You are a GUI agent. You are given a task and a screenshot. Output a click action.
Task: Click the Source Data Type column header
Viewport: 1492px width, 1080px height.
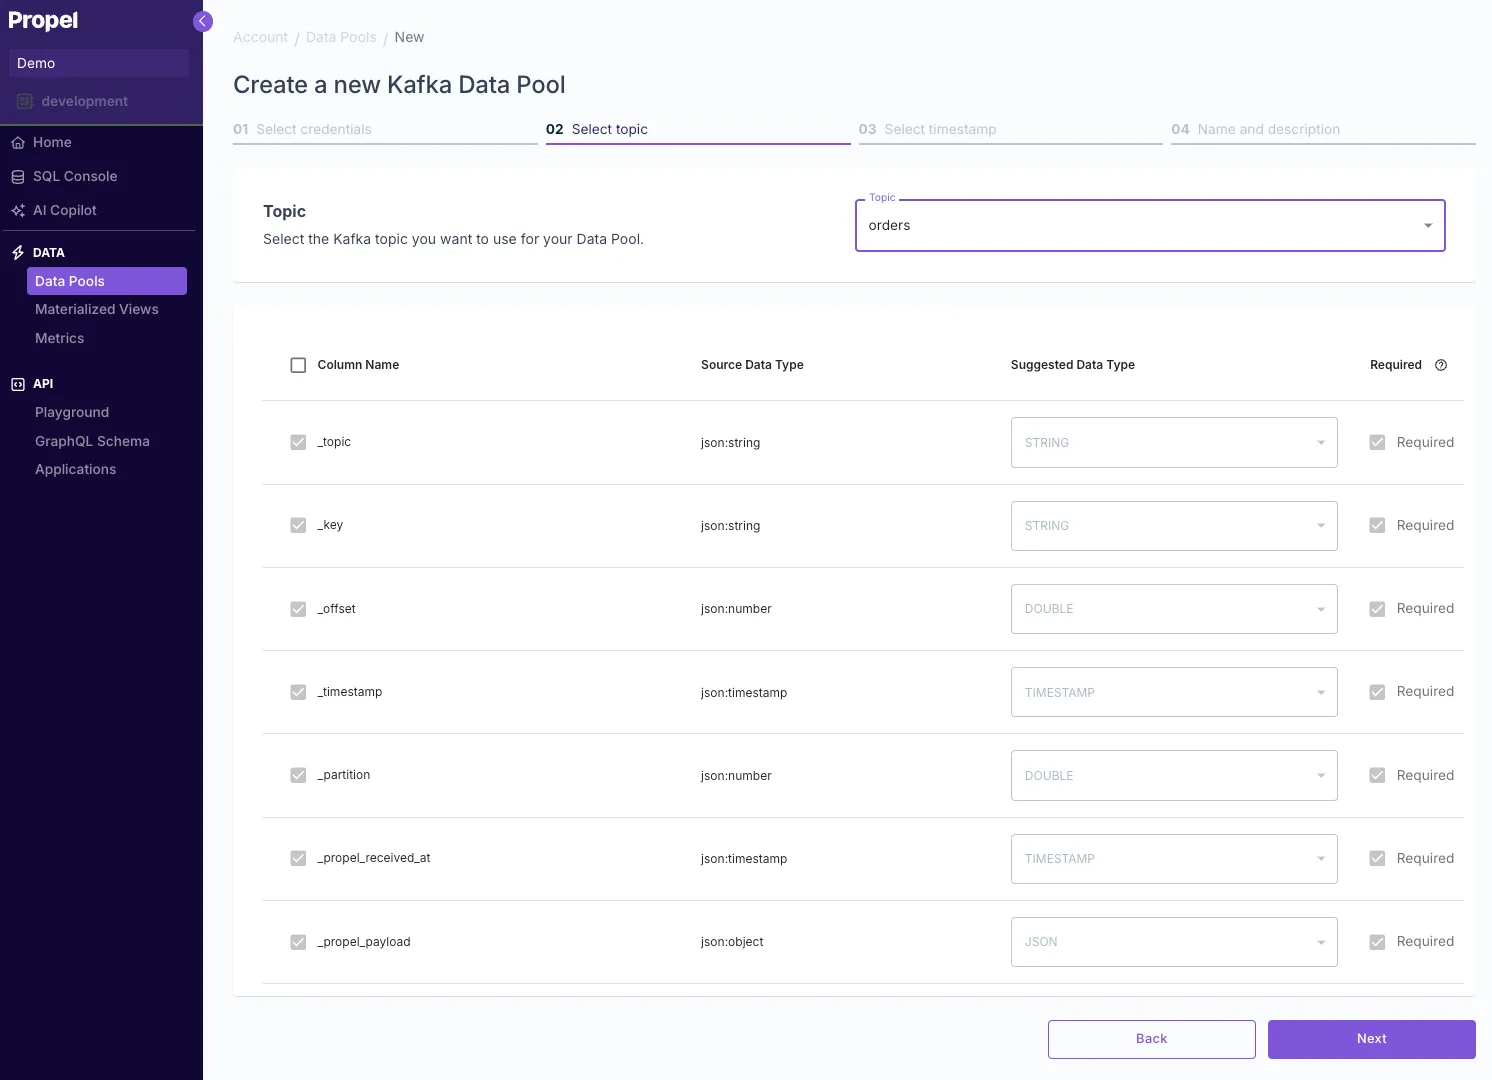point(752,365)
